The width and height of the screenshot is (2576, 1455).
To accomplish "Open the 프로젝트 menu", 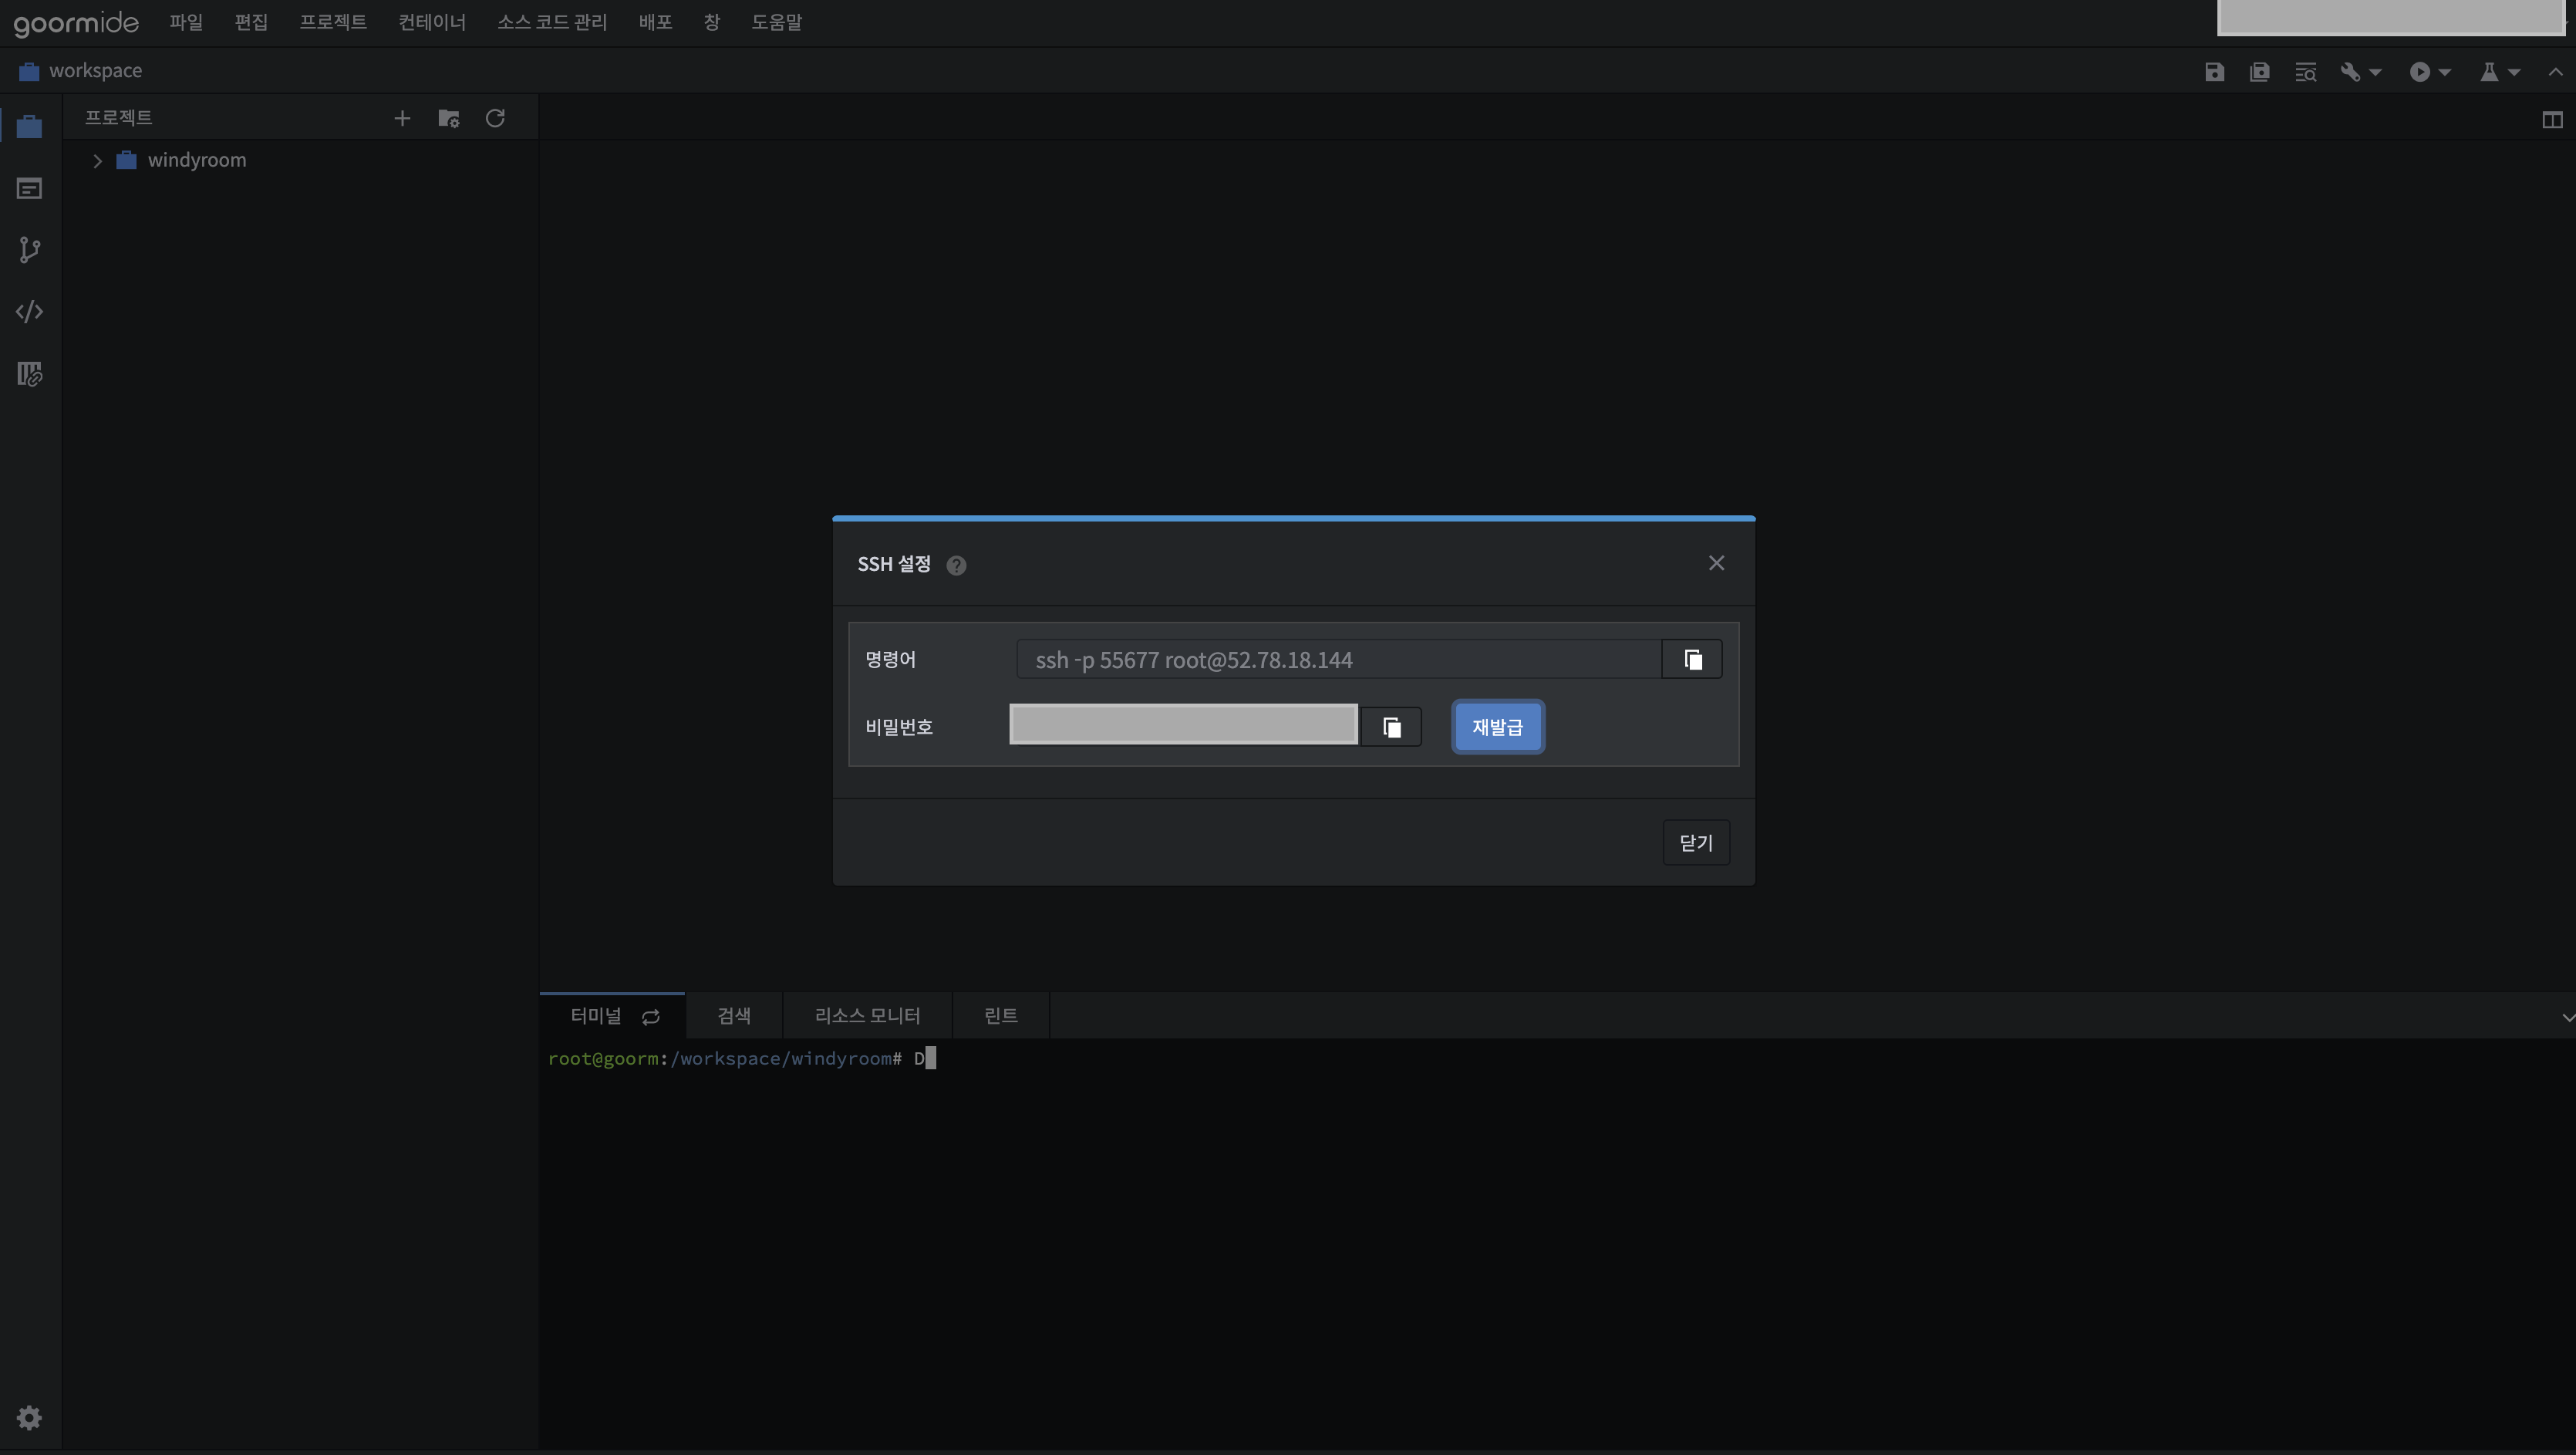I will click(333, 22).
